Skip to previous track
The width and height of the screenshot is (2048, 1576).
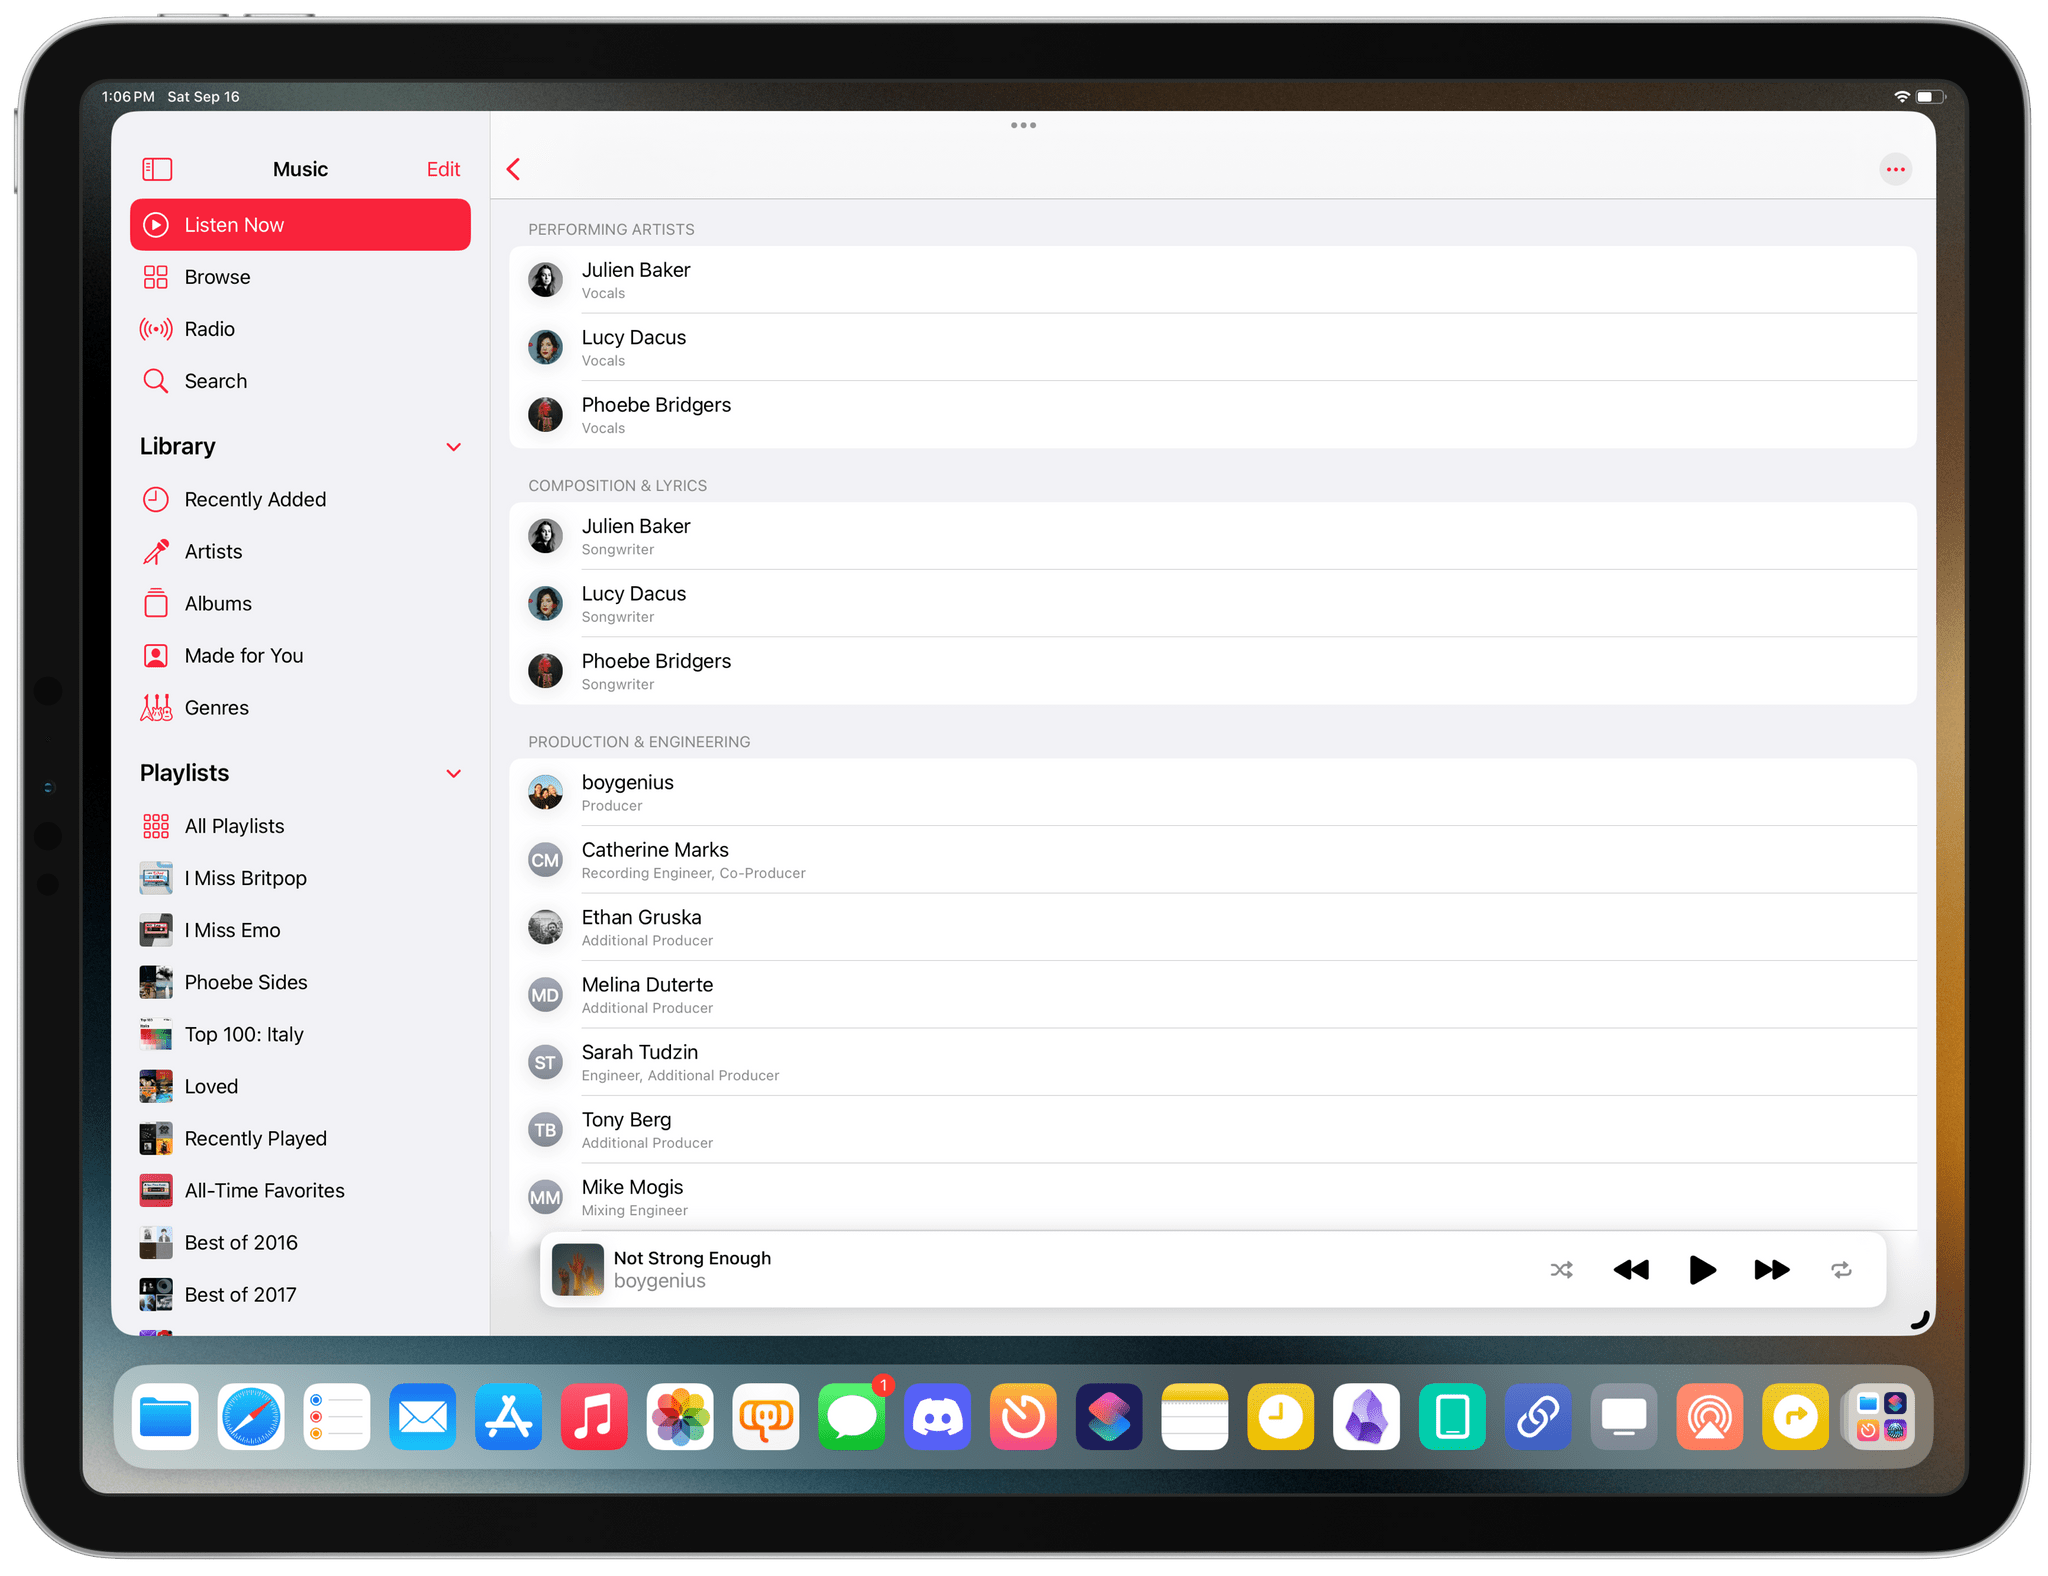click(x=1631, y=1270)
